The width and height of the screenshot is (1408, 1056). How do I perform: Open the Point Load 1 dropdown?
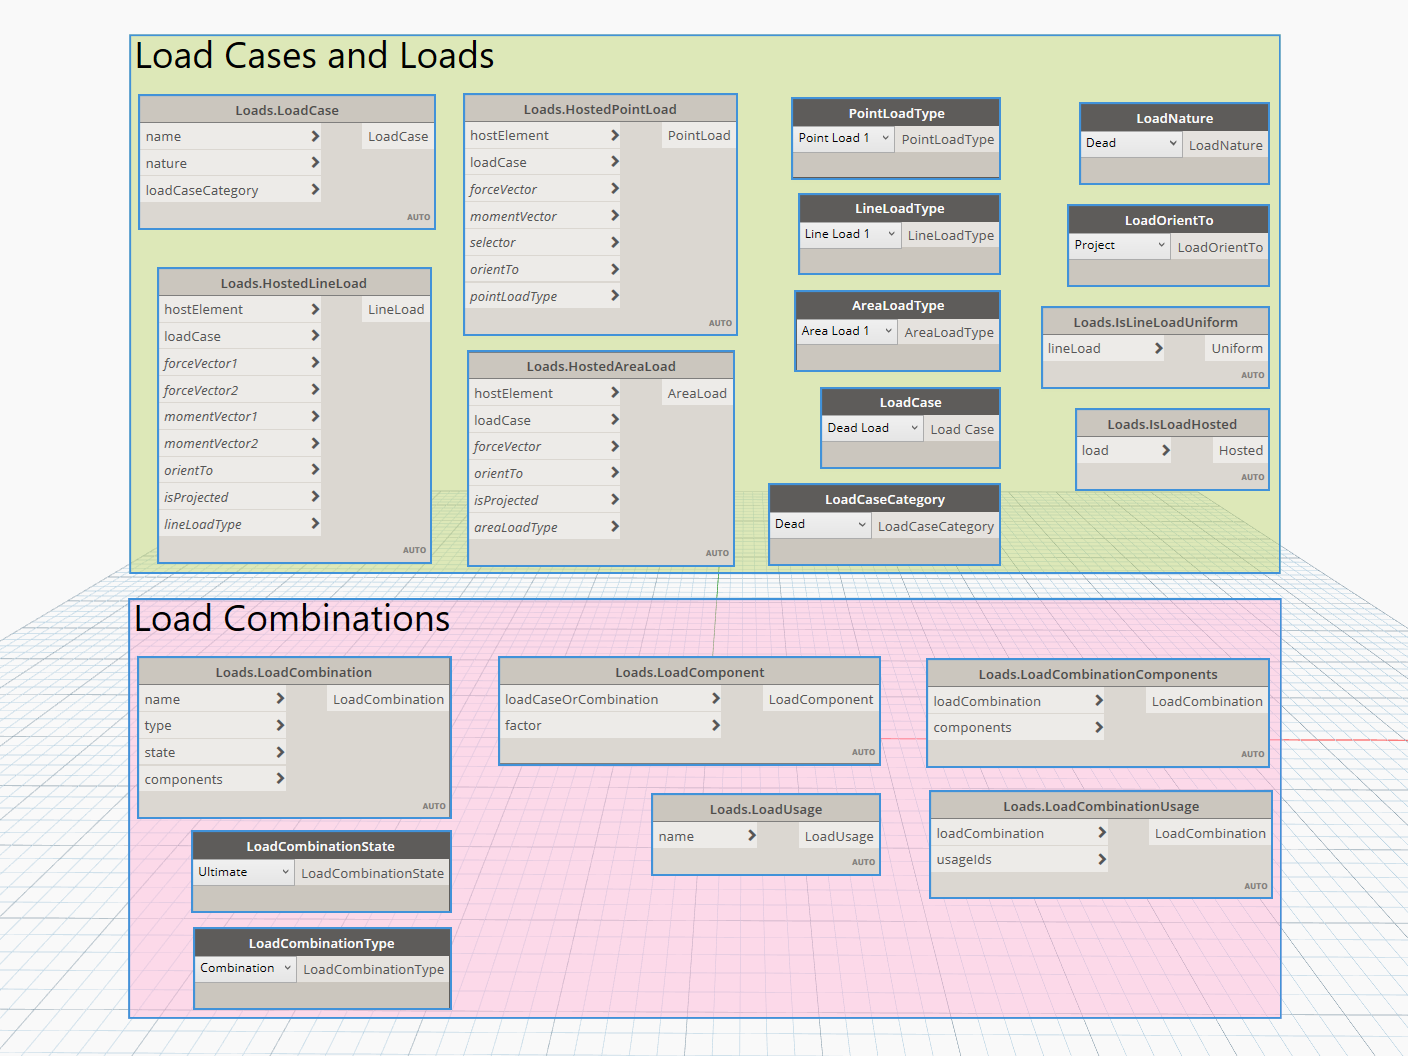(x=843, y=138)
